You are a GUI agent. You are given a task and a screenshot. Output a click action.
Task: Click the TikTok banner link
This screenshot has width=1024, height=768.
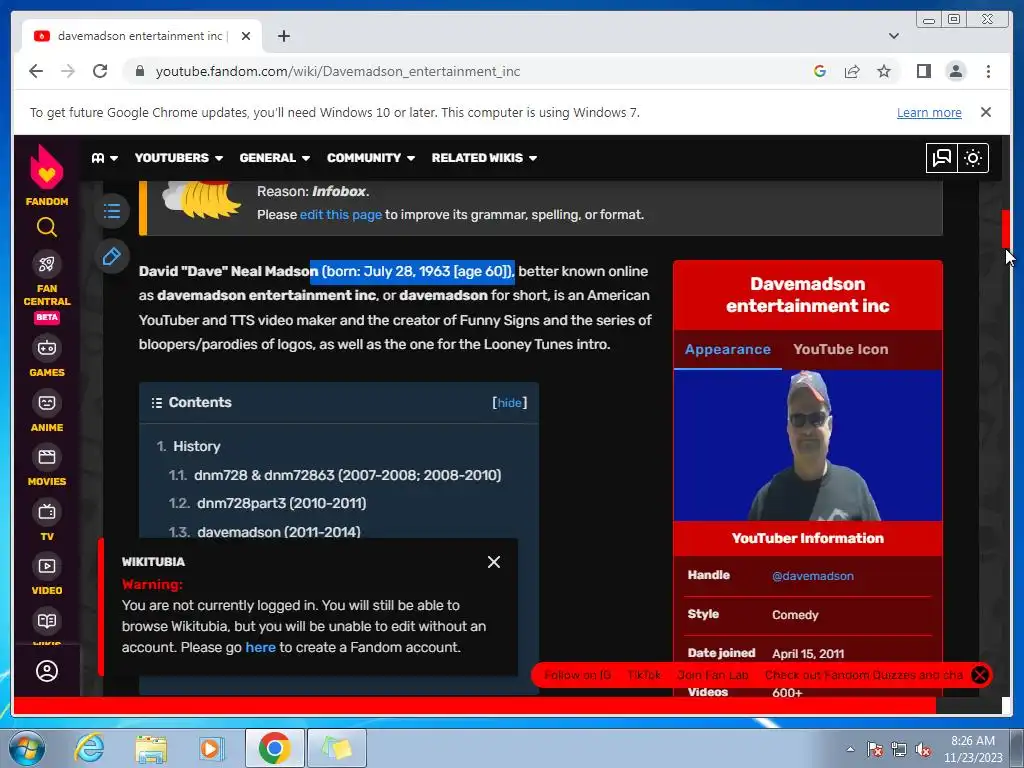pos(644,675)
